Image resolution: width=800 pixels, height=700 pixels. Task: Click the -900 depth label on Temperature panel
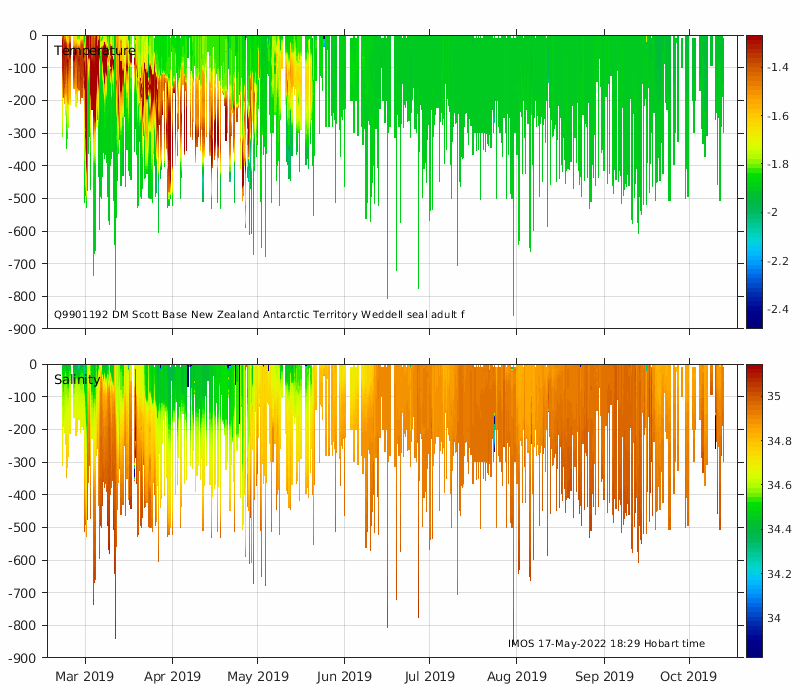click(22, 330)
